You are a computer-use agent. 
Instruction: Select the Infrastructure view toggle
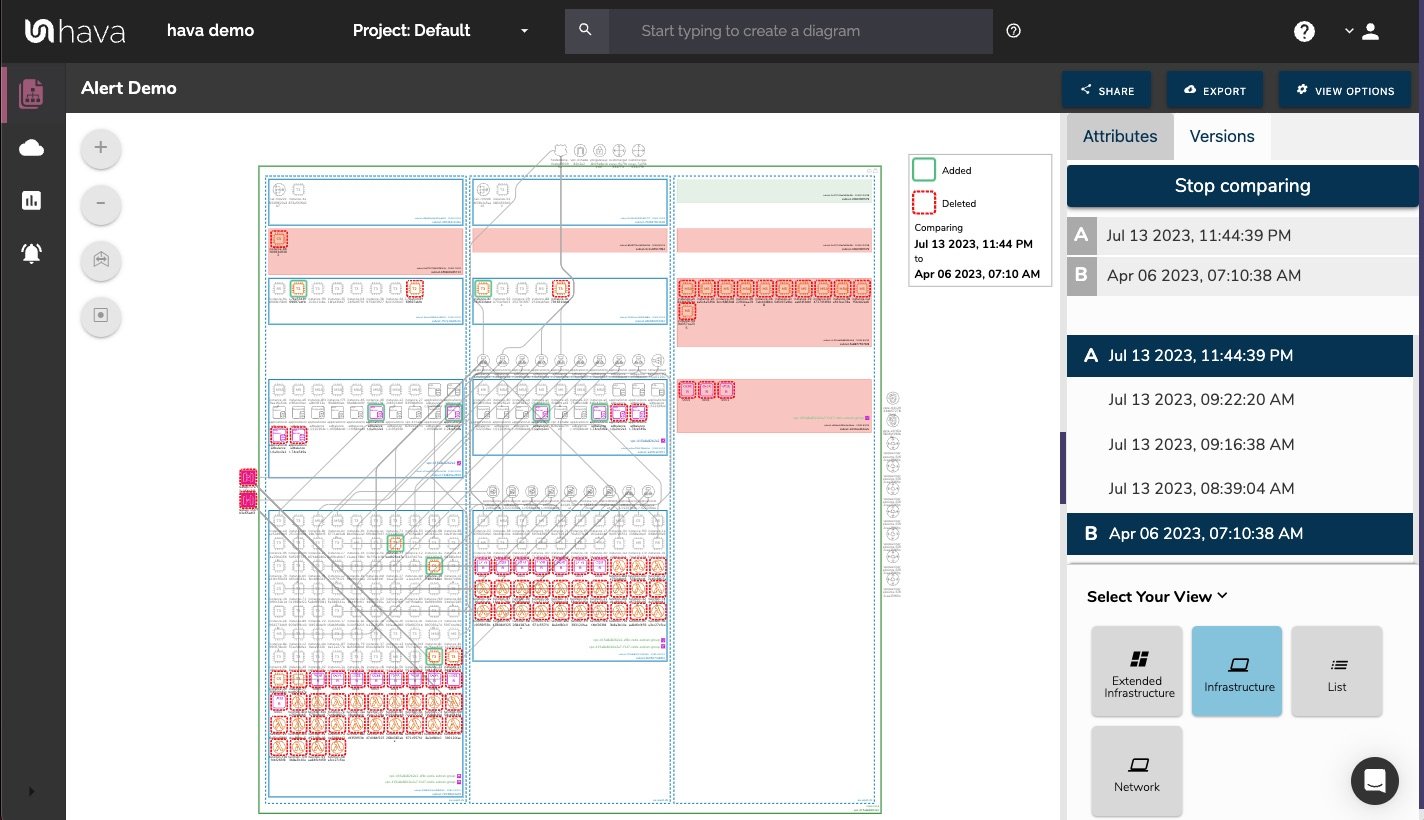pos(1237,671)
